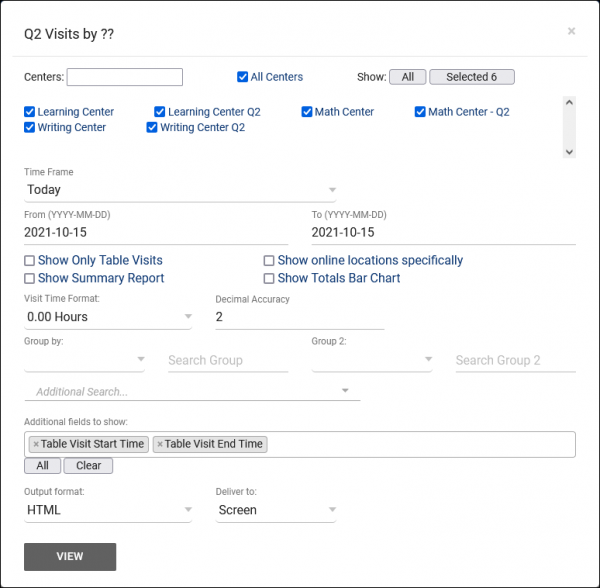
Task: Click Clear under additional fields
Action: click(x=88, y=466)
